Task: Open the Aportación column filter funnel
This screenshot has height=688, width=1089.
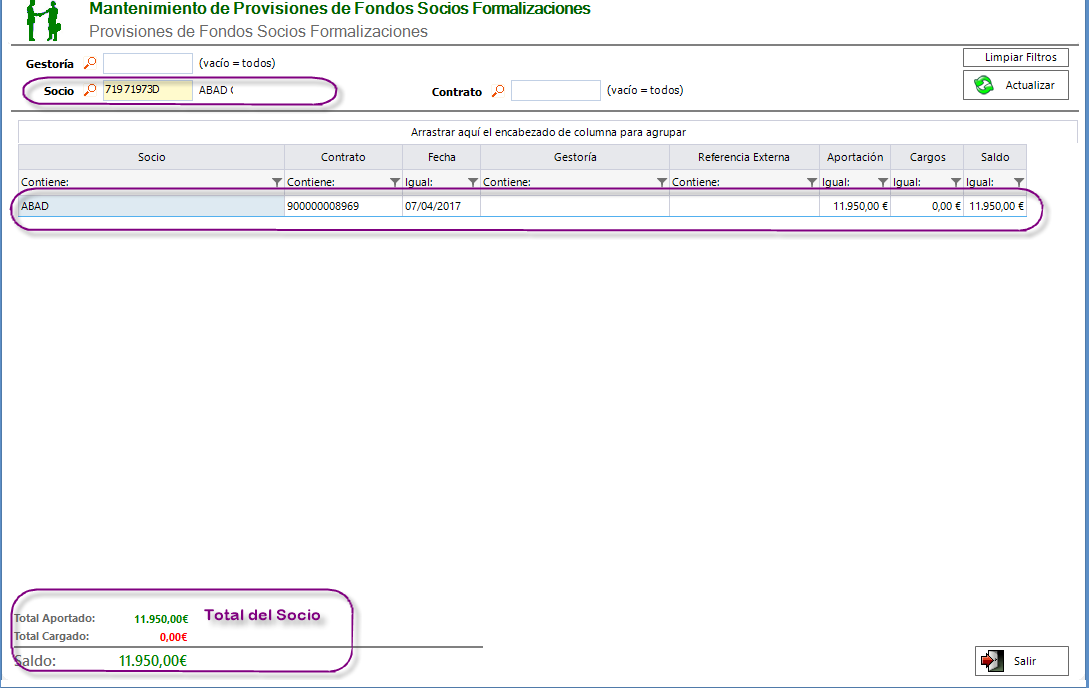Action: pos(882,182)
